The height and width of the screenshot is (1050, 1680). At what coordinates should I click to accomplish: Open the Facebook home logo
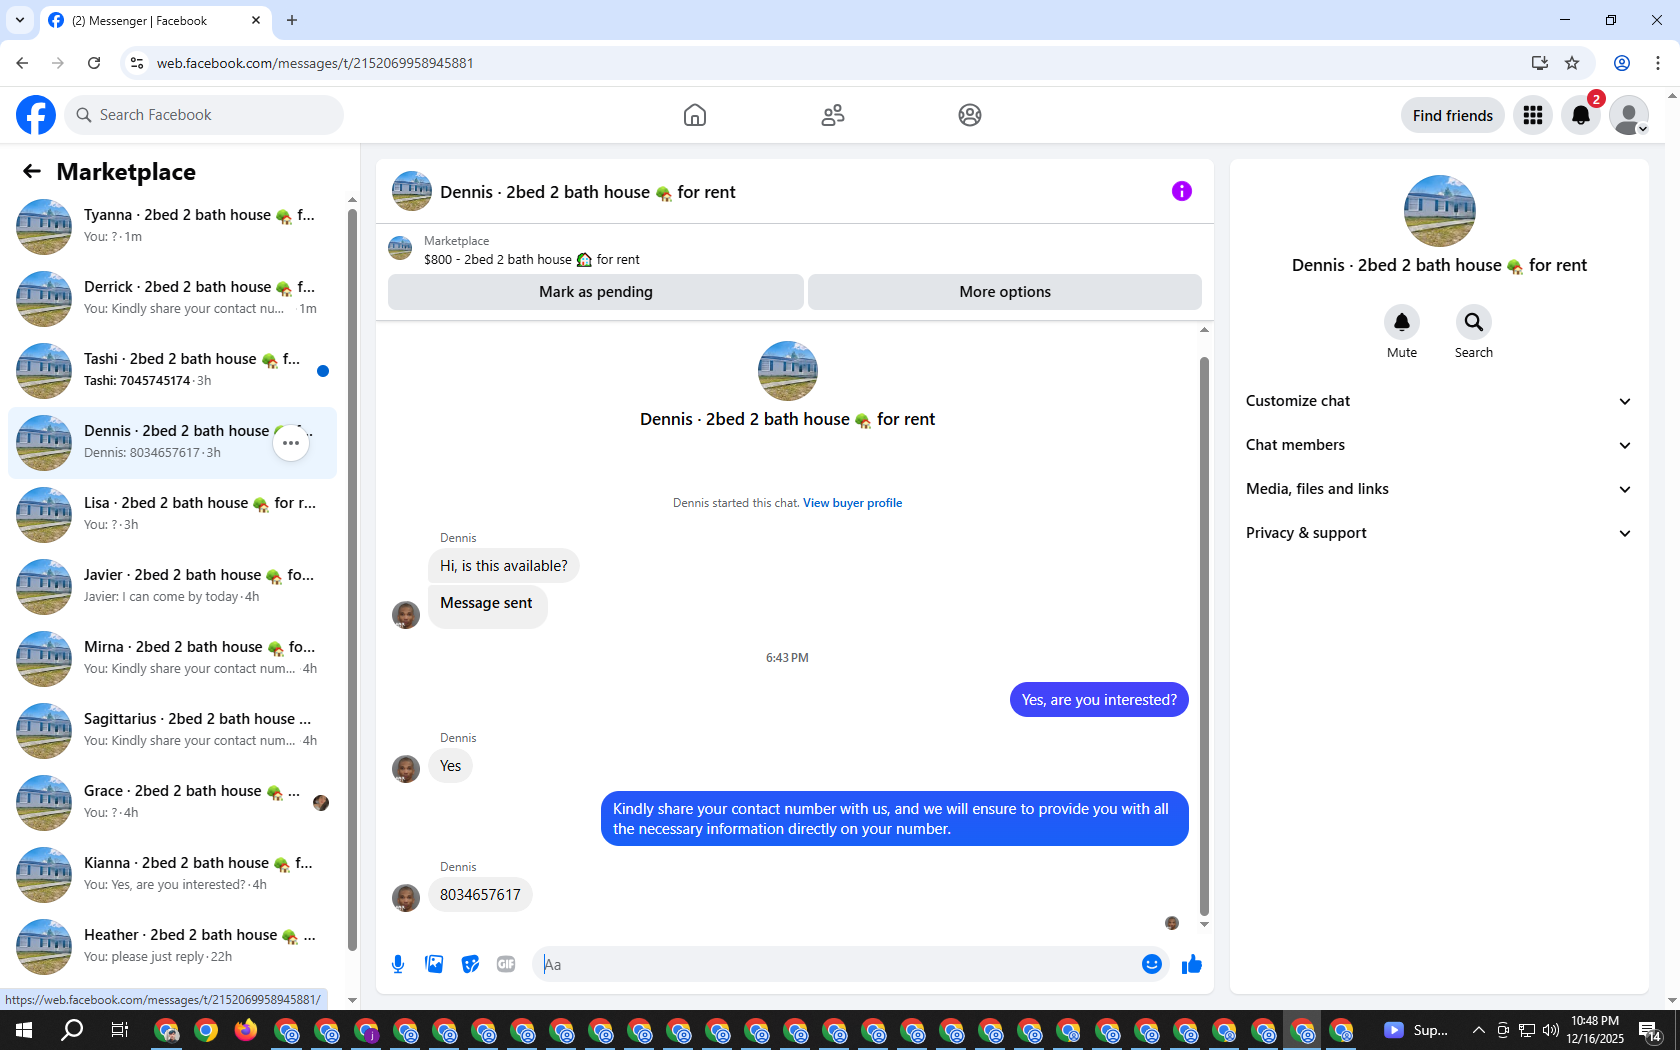click(x=36, y=115)
